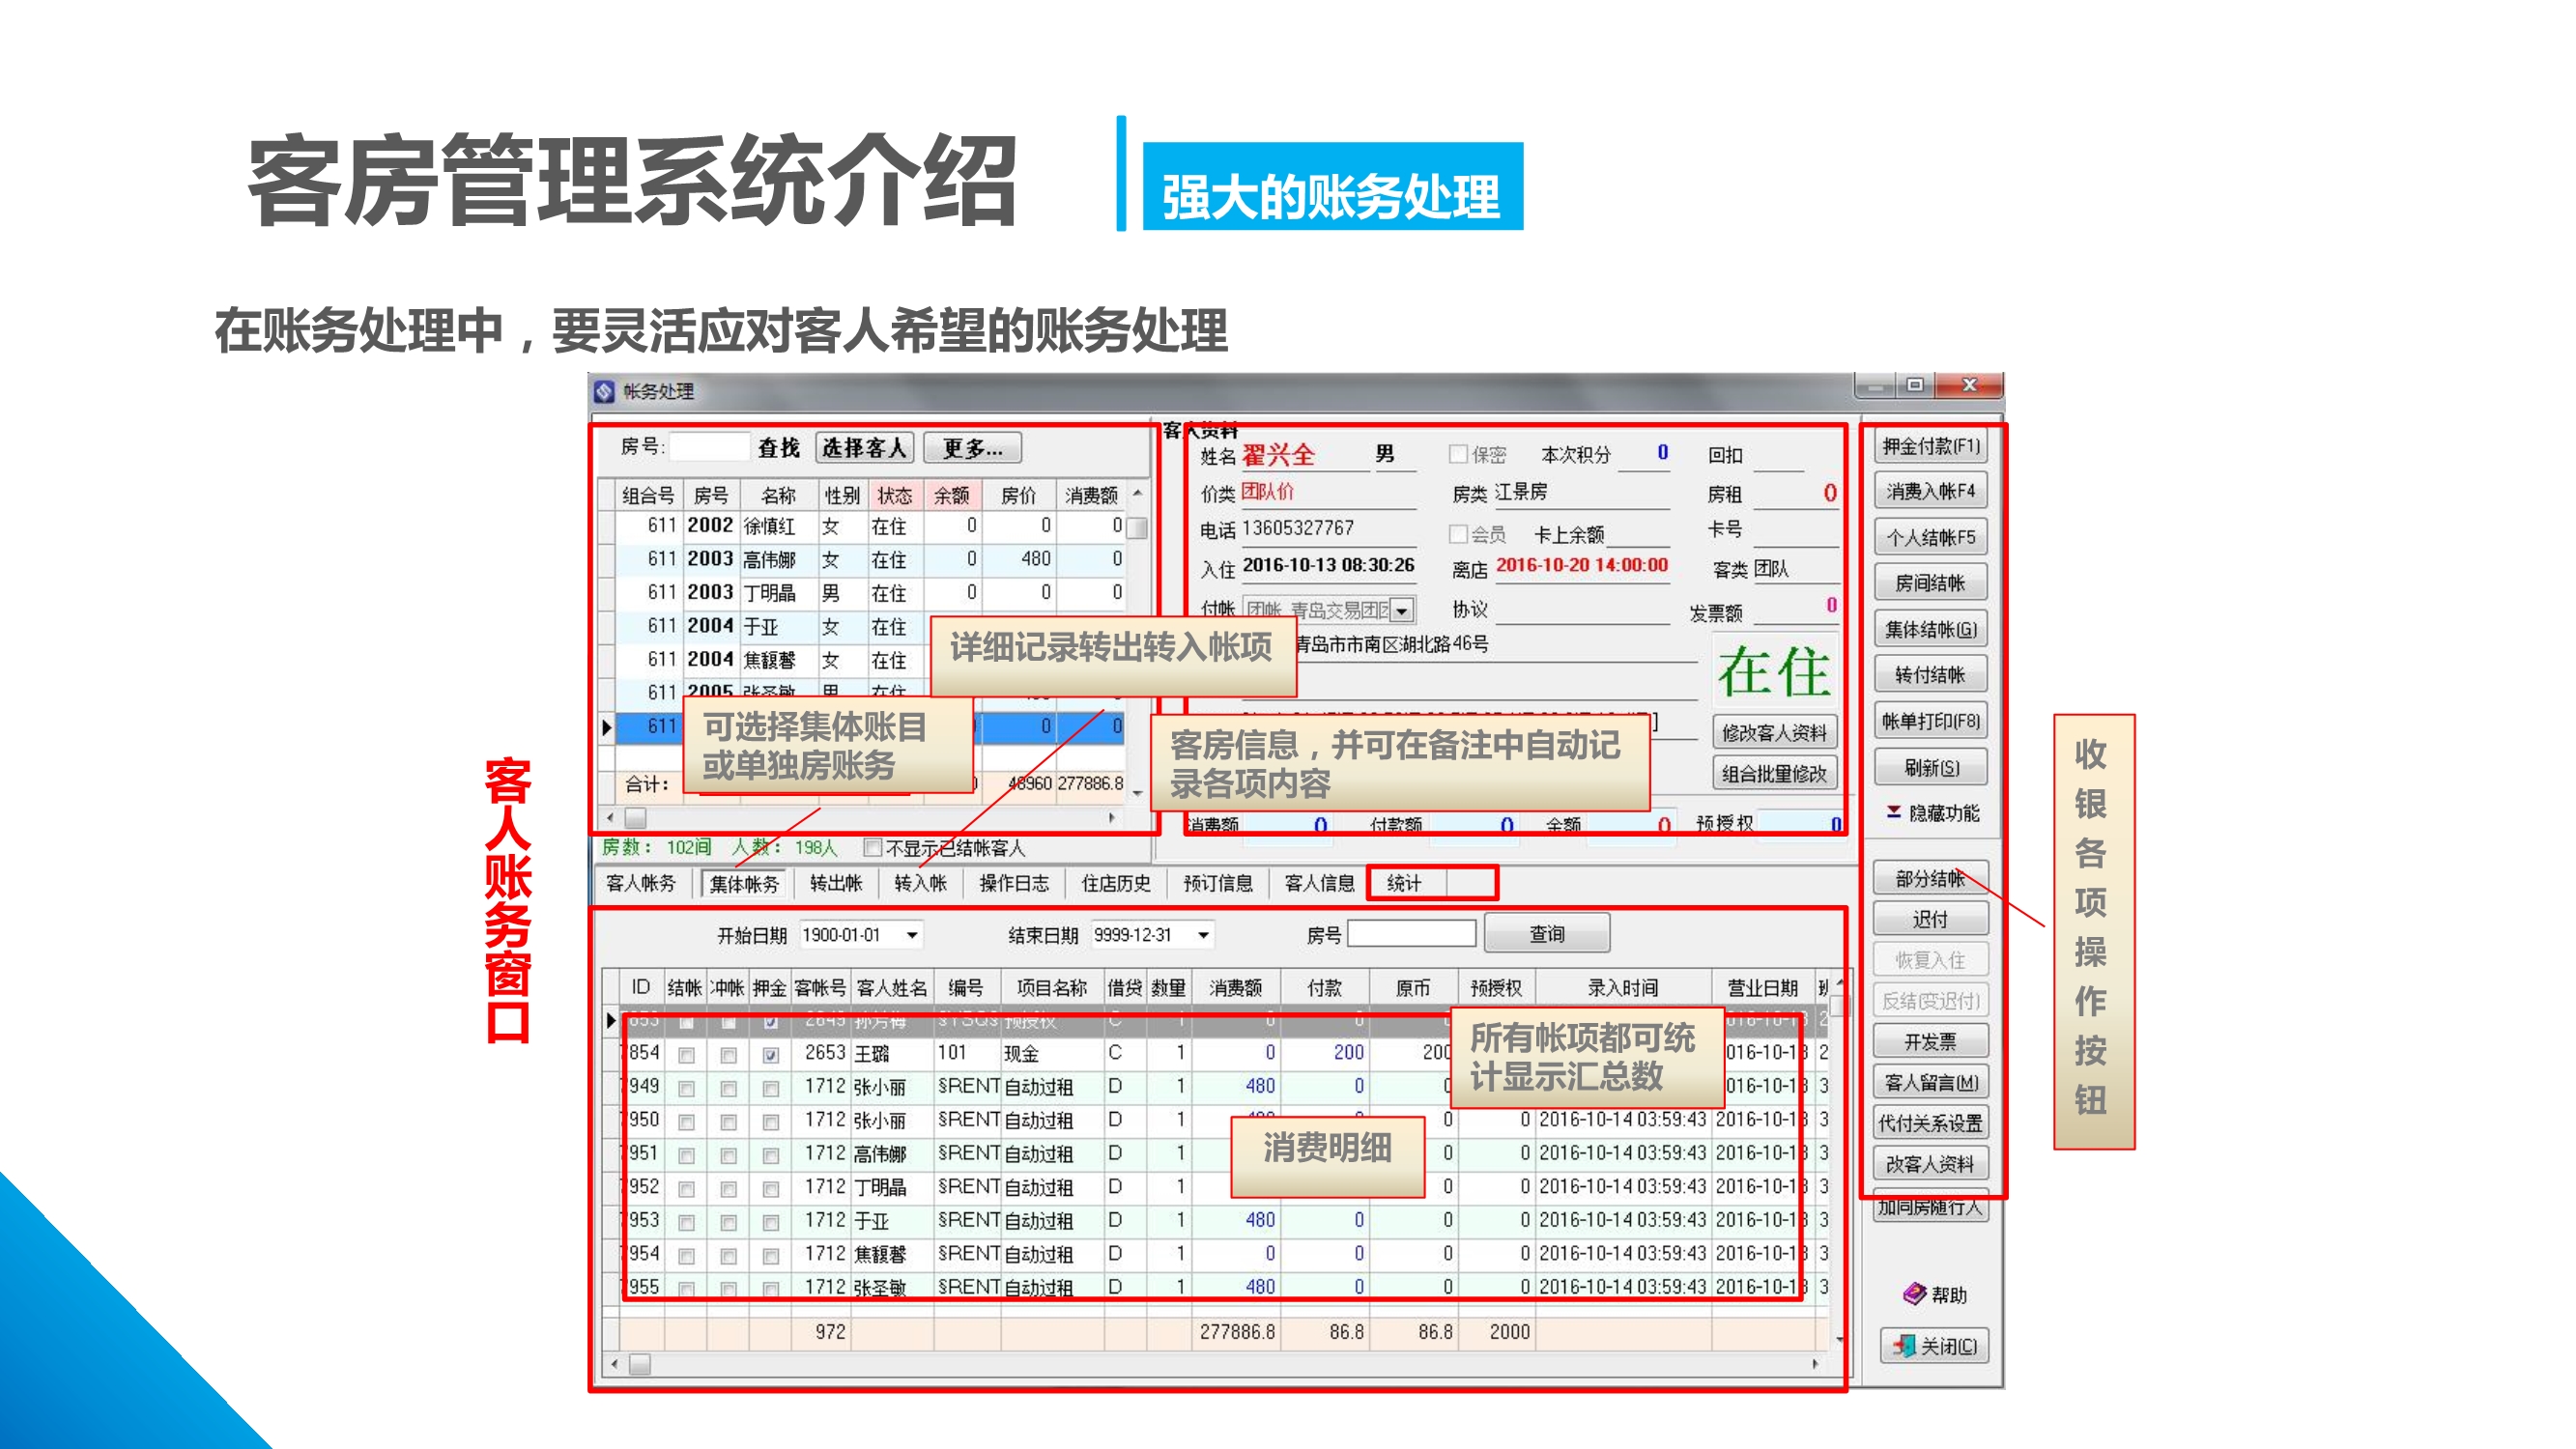
Task: Enable the 会员 checkbox
Action: coord(1458,534)
